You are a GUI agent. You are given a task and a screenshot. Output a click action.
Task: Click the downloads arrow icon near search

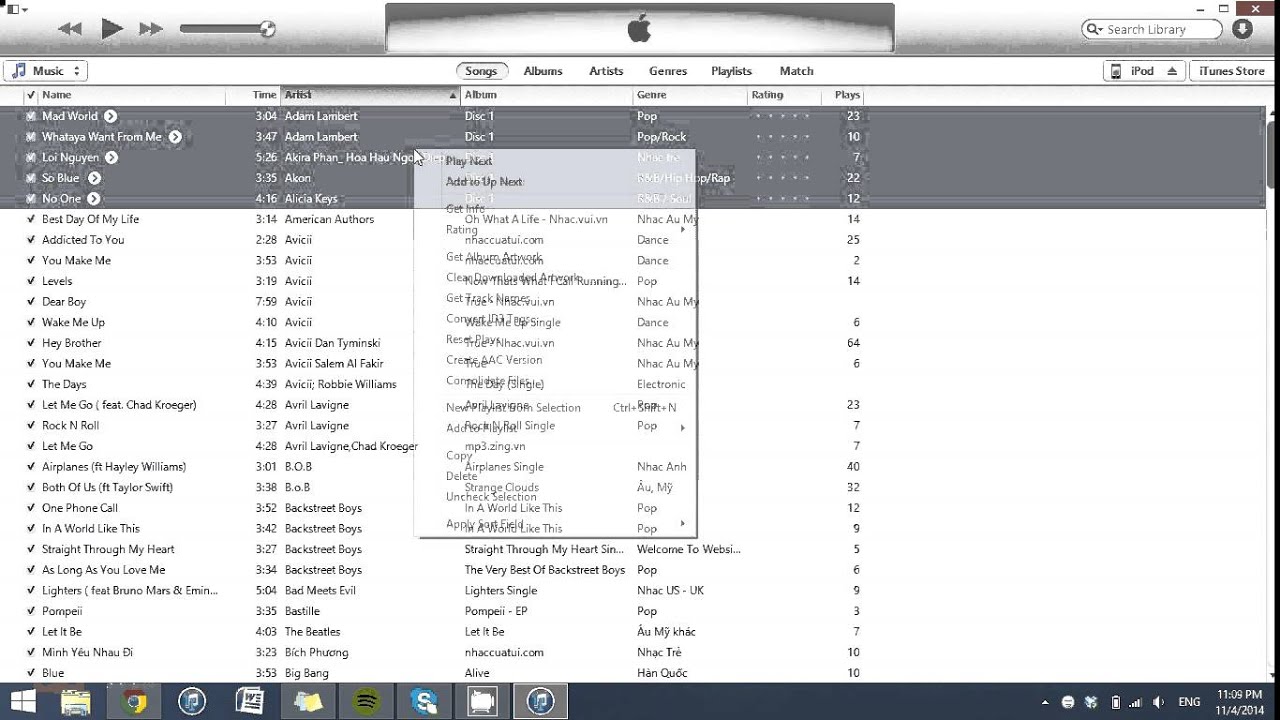(x=1242, y=29)
